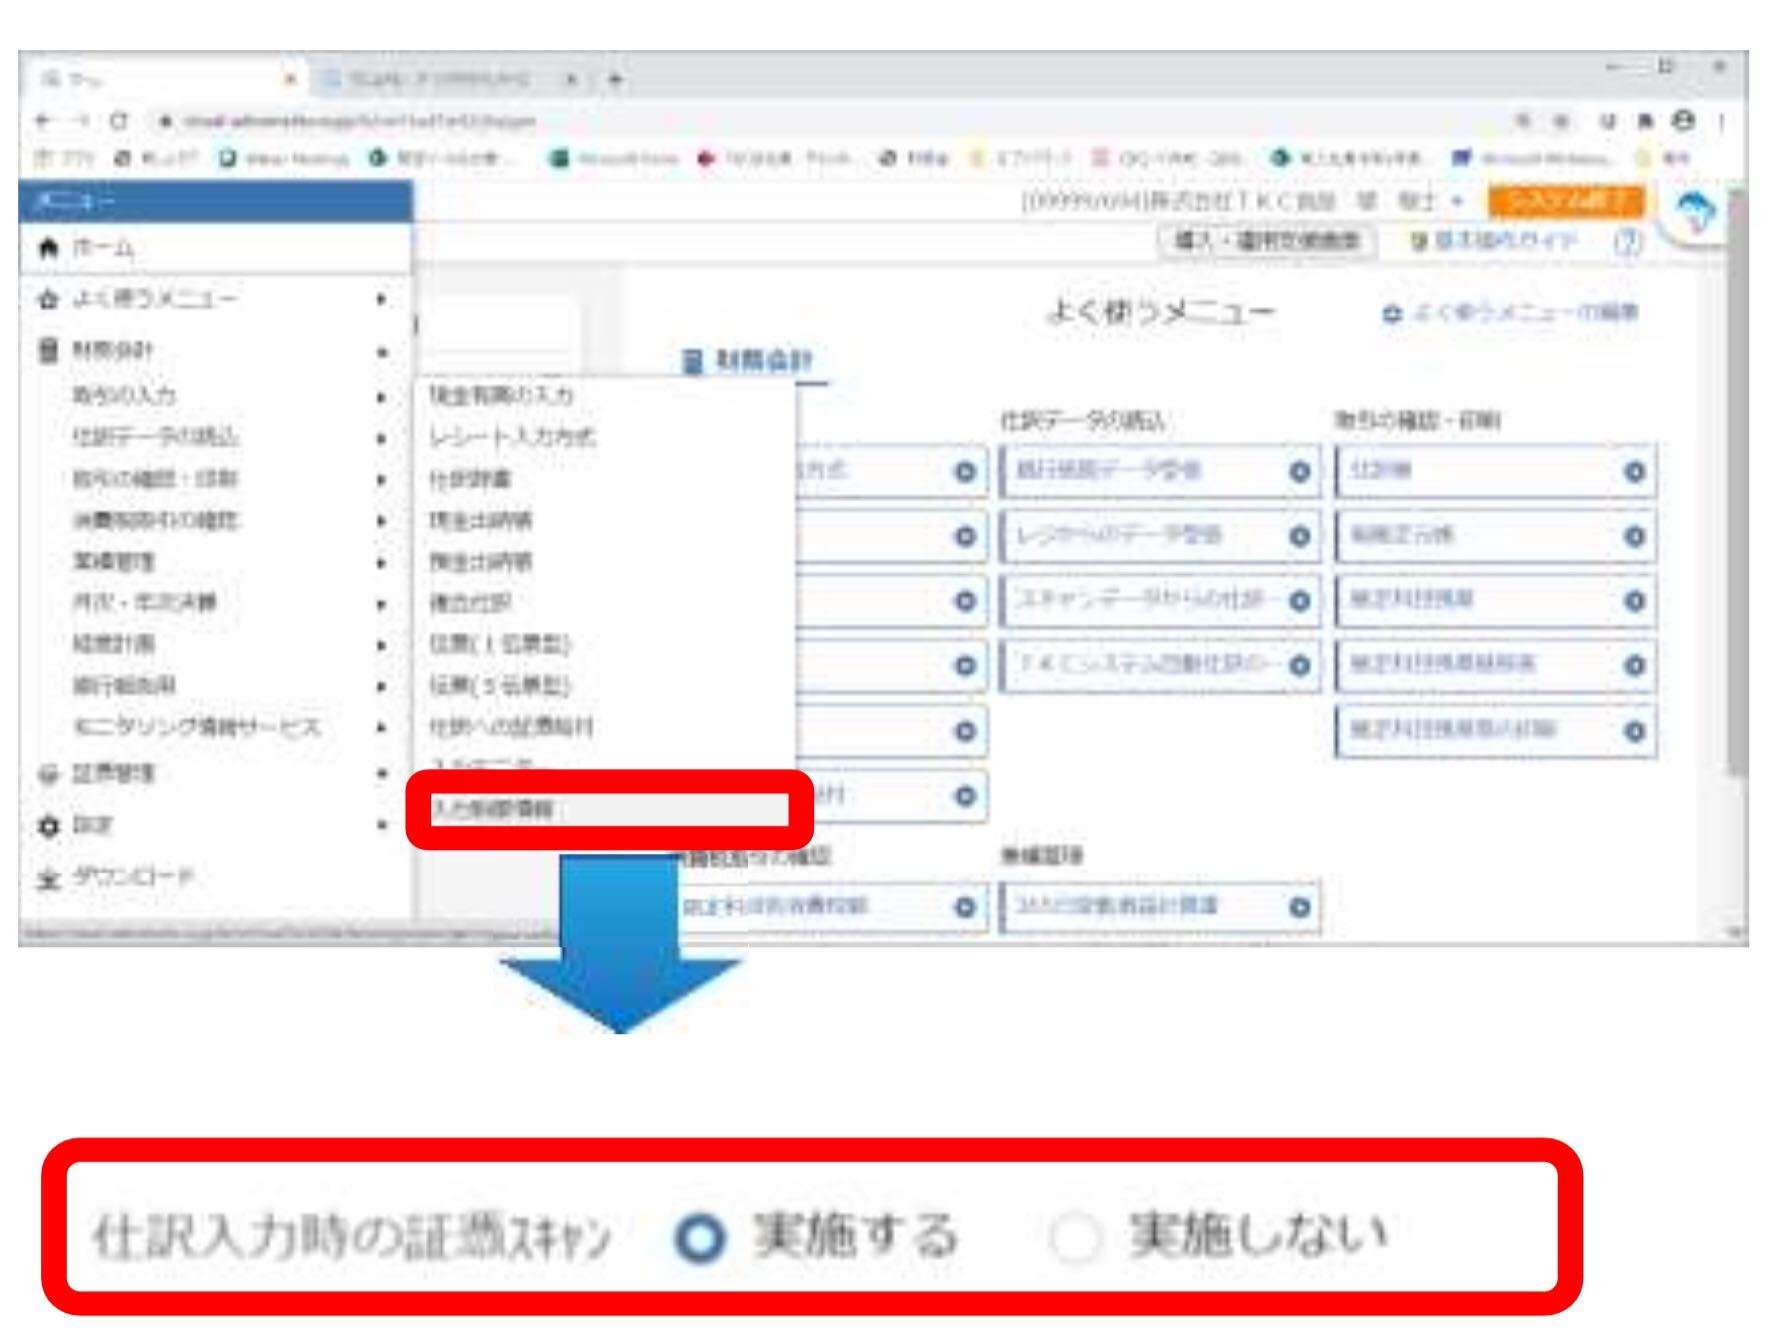
Task: Select 伝票(1伝票型) in the submenu
Action: pos(500,644)
